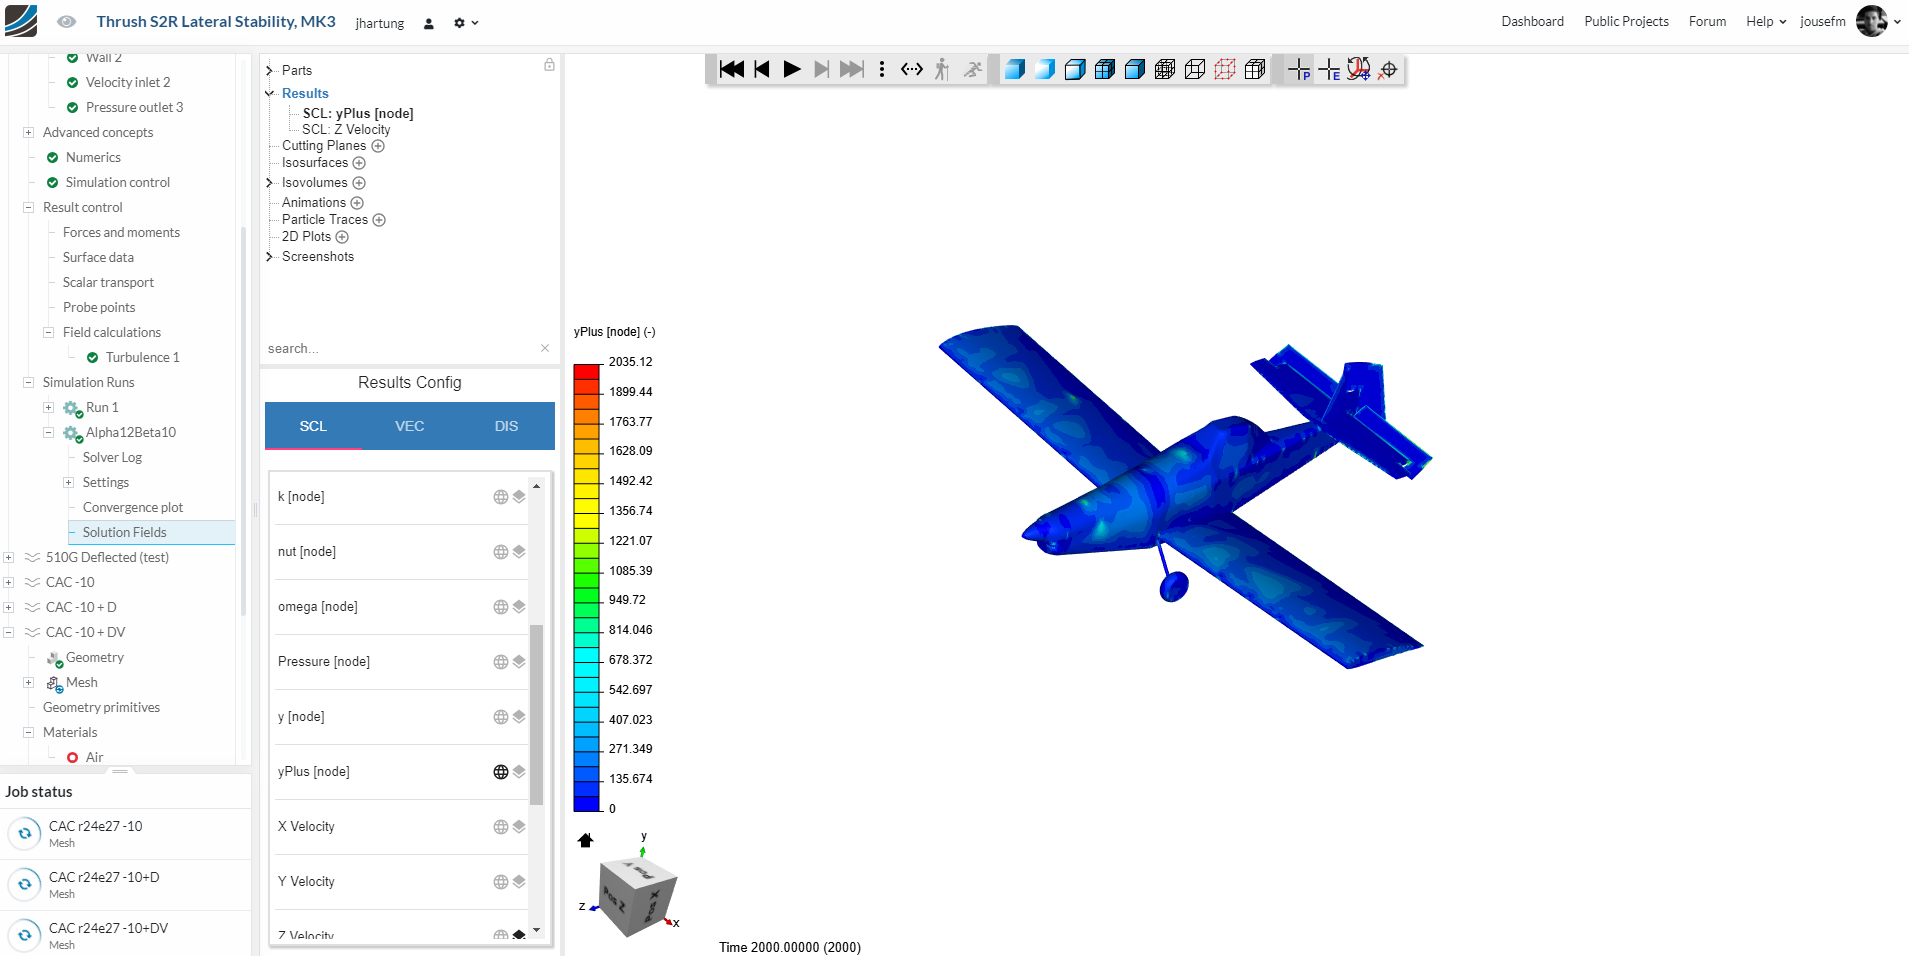Viewport: 1909px width, 956px height.
Task: Click the person icon next to jhartung
Action: coord(429,23)
